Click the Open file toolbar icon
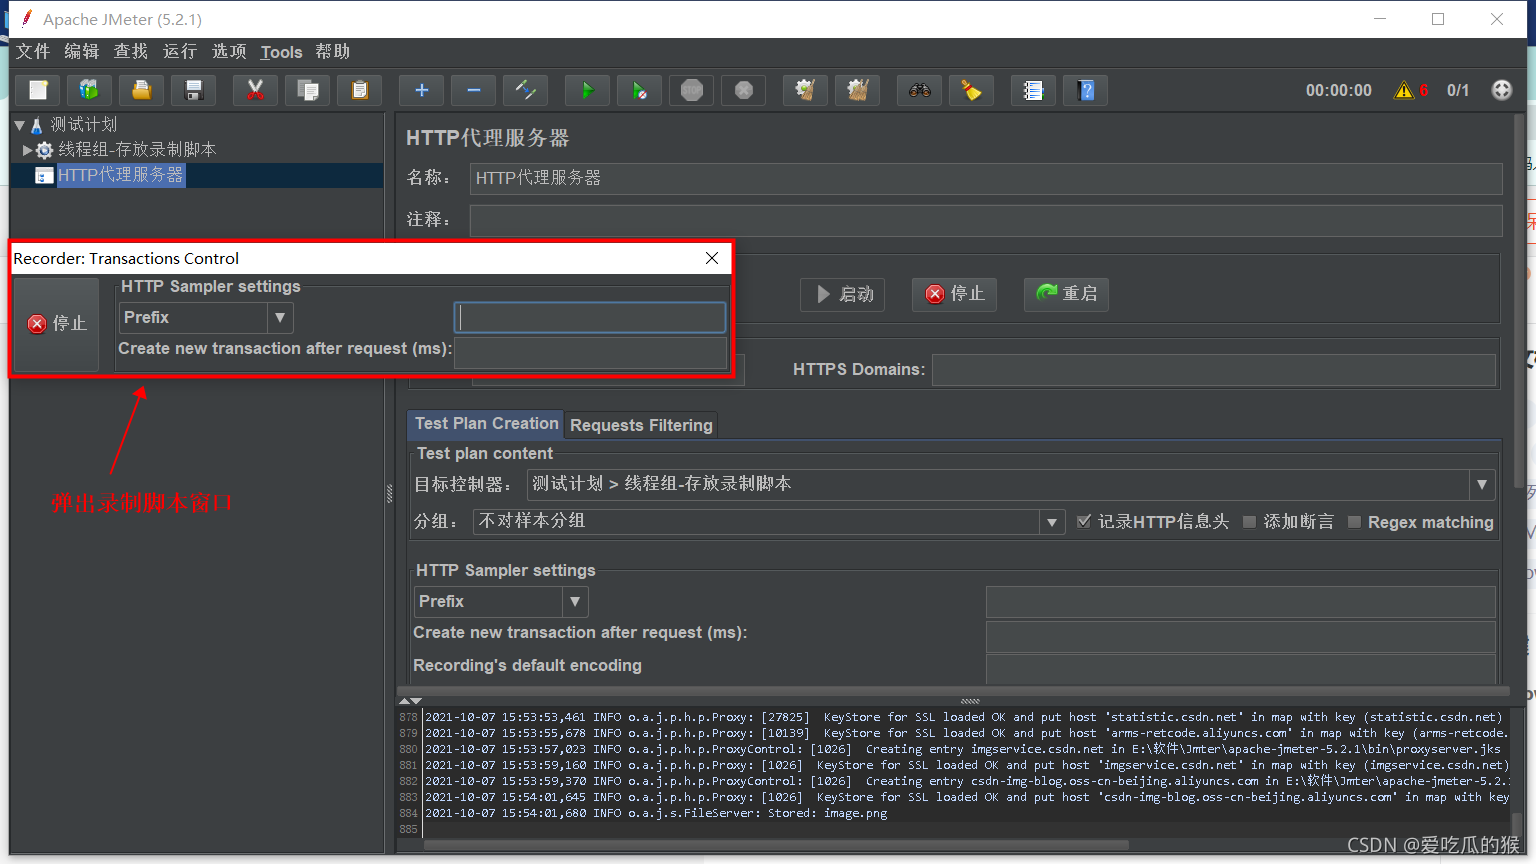 (x=142, y=90)
